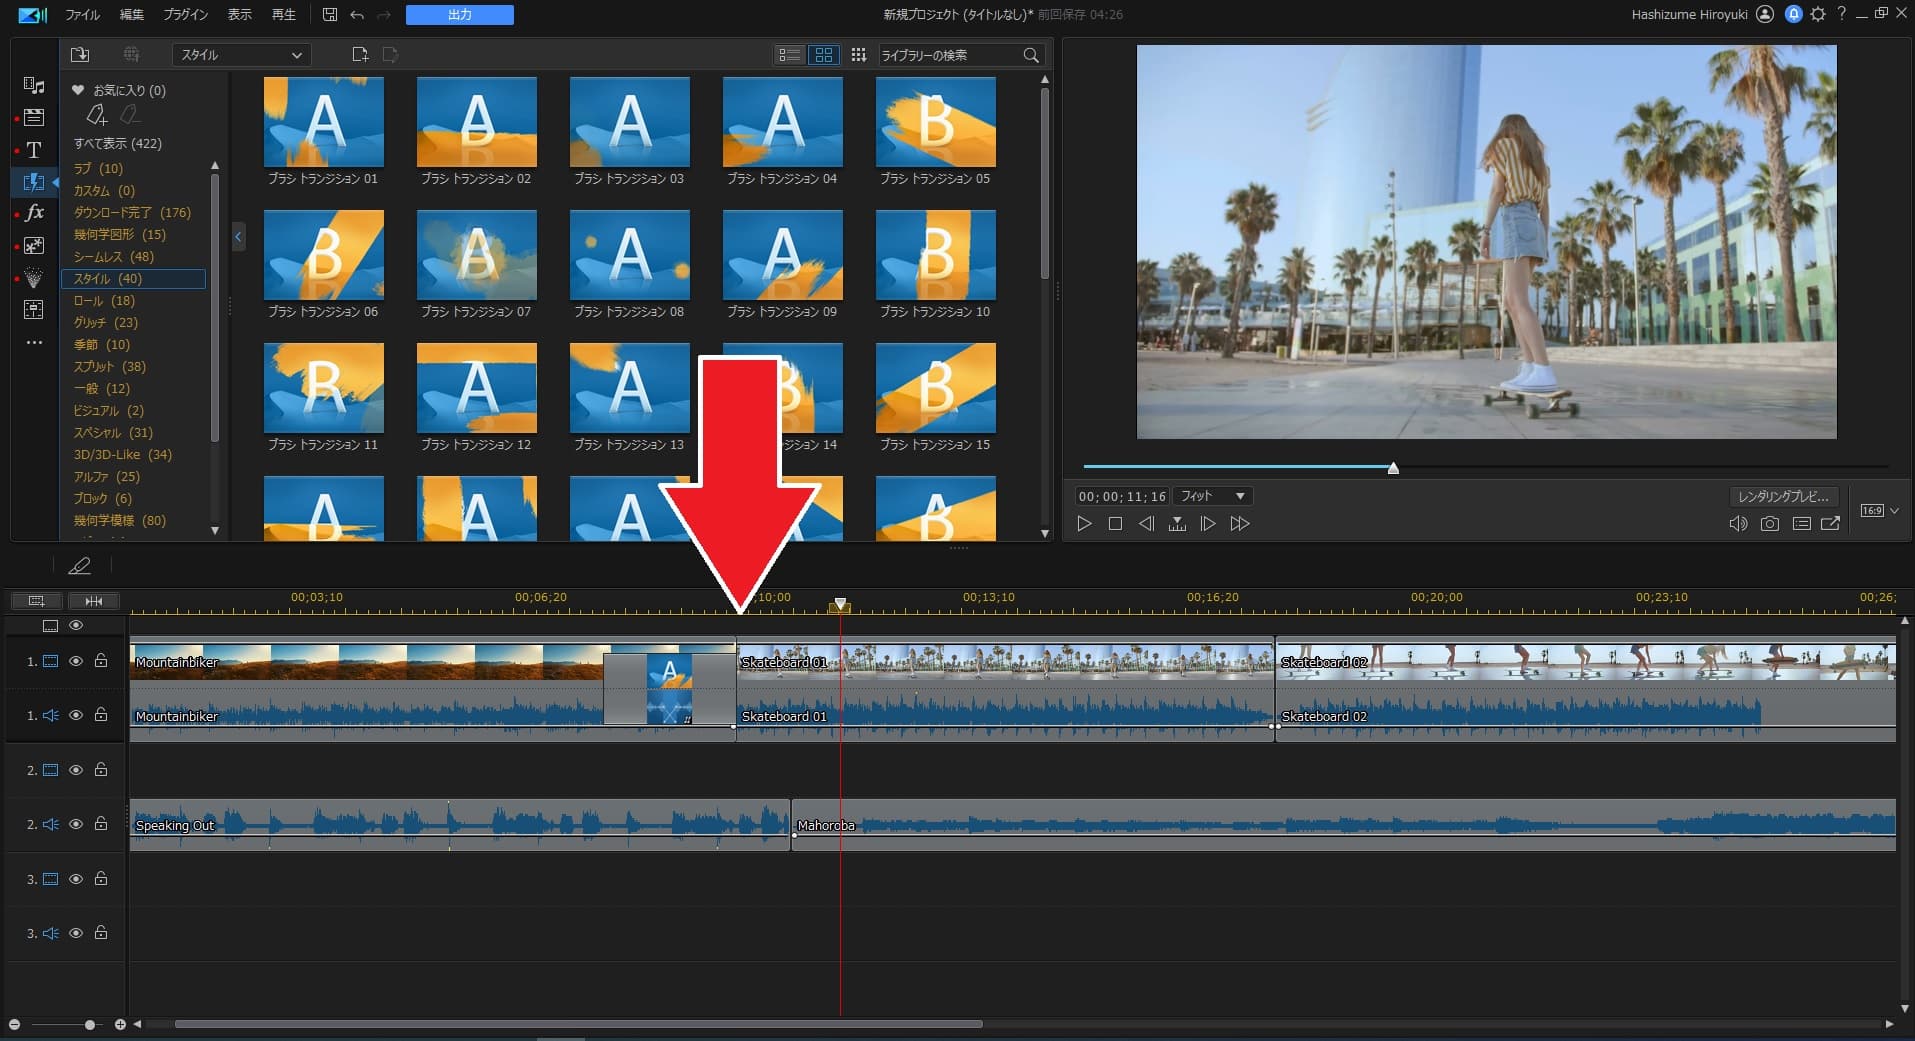Viewport: 1915px width, 1041px height.
Task: Toggle visibility of video track 2
Action: [x=76, y=770]
